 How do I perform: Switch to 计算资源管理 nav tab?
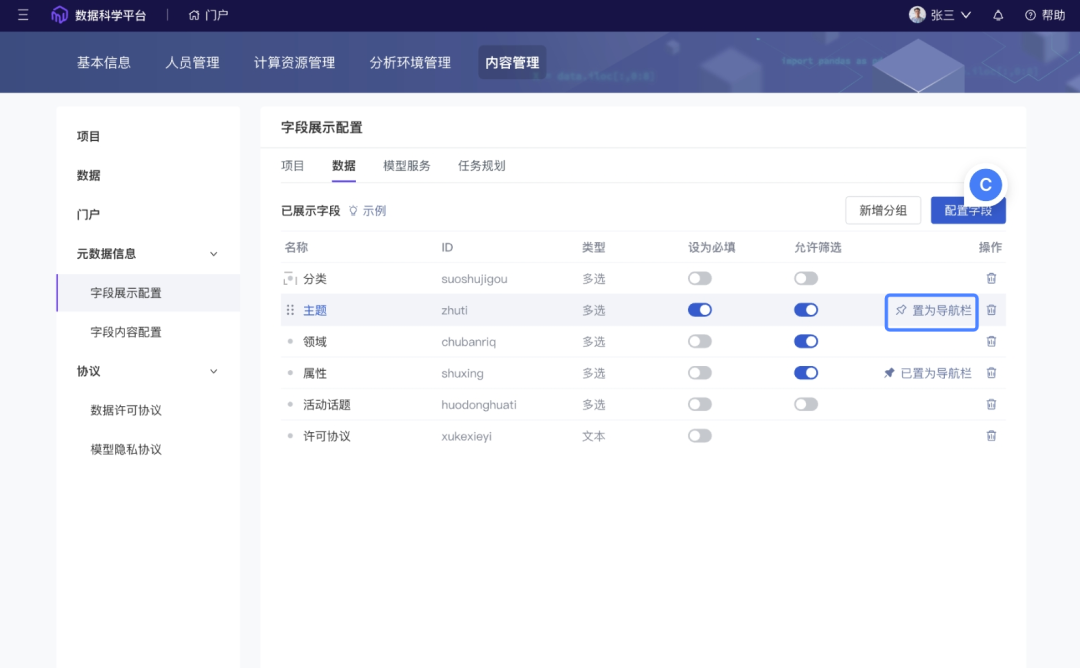(294, 63)
